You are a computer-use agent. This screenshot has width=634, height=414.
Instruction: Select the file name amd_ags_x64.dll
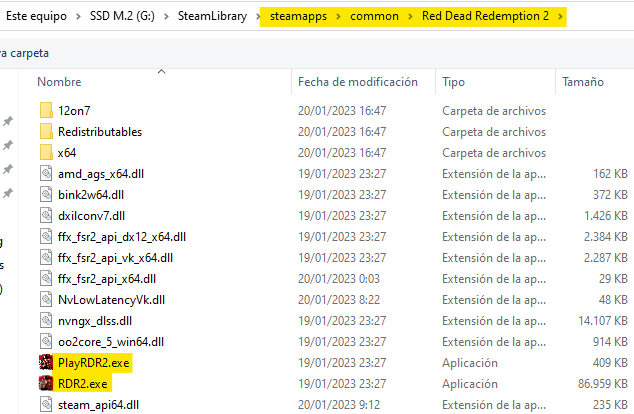101,173
